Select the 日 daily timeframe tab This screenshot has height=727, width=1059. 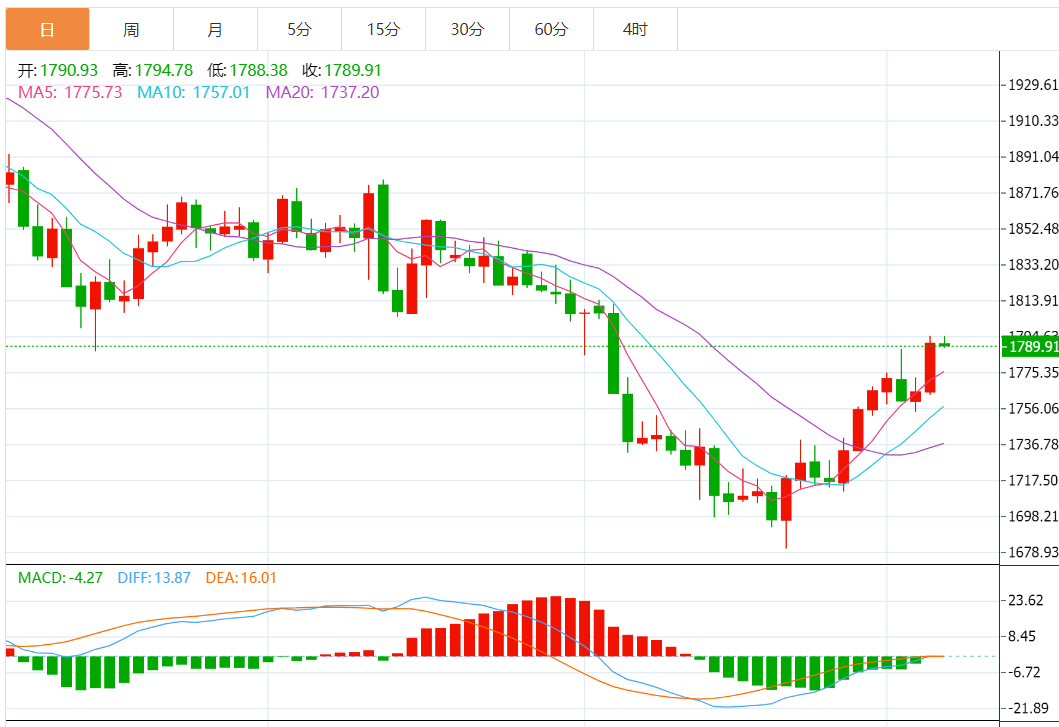coord(47,29)
